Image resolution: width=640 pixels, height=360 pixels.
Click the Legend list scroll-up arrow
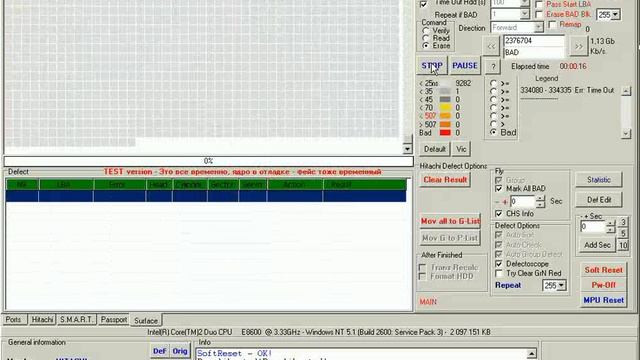click(x=626, y=91)
